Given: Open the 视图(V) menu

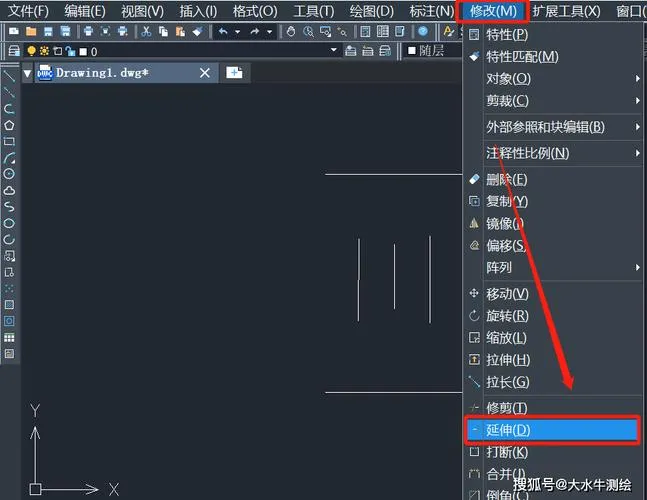Looking at the screenshot, I should (x=142, y=11).
